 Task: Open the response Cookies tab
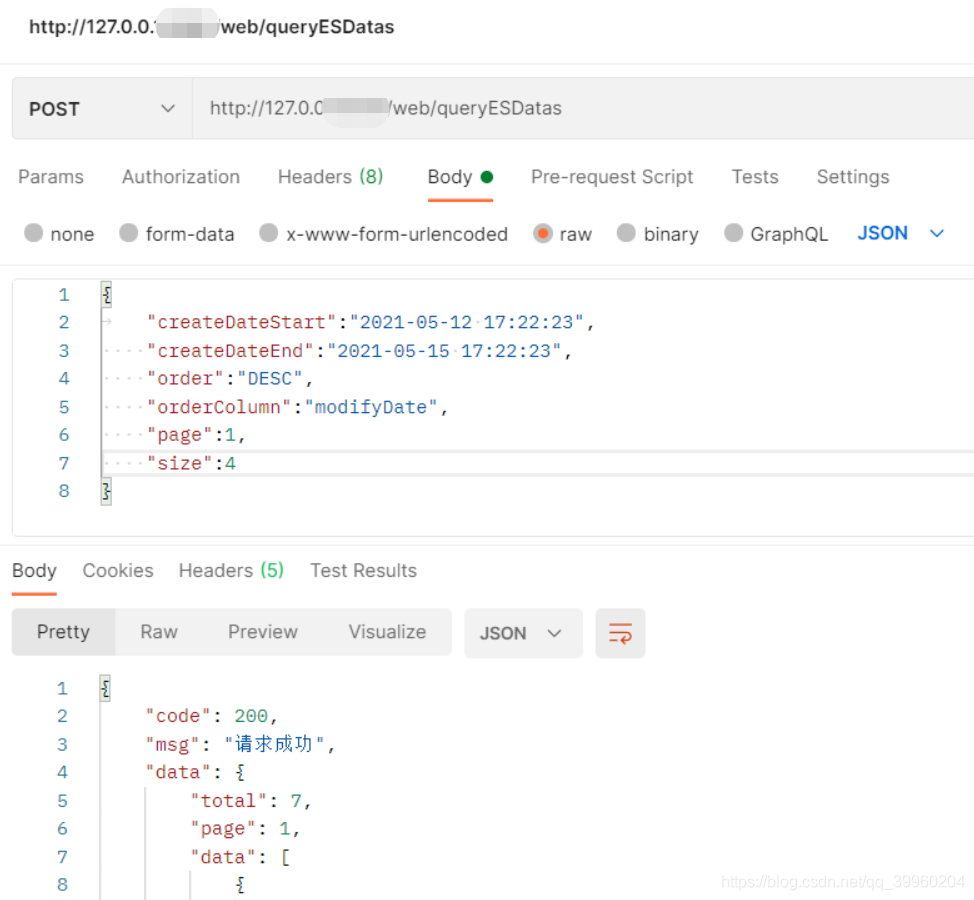pyautogui.click(x=118, y=570)
